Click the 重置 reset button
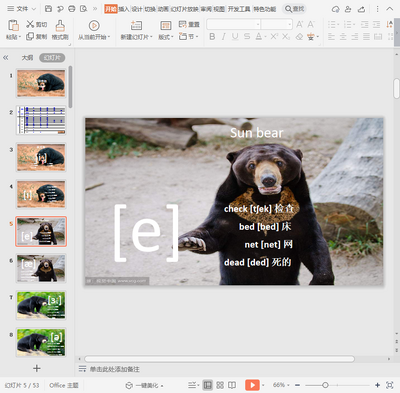The width and height of the screenshot is (400, 393). (x=189, y=24)
